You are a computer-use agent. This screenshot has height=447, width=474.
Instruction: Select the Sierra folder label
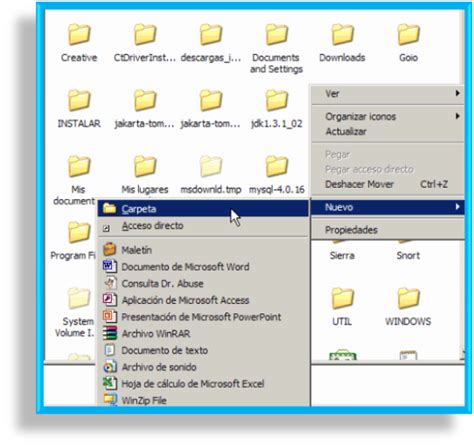[x=342, y=256]
